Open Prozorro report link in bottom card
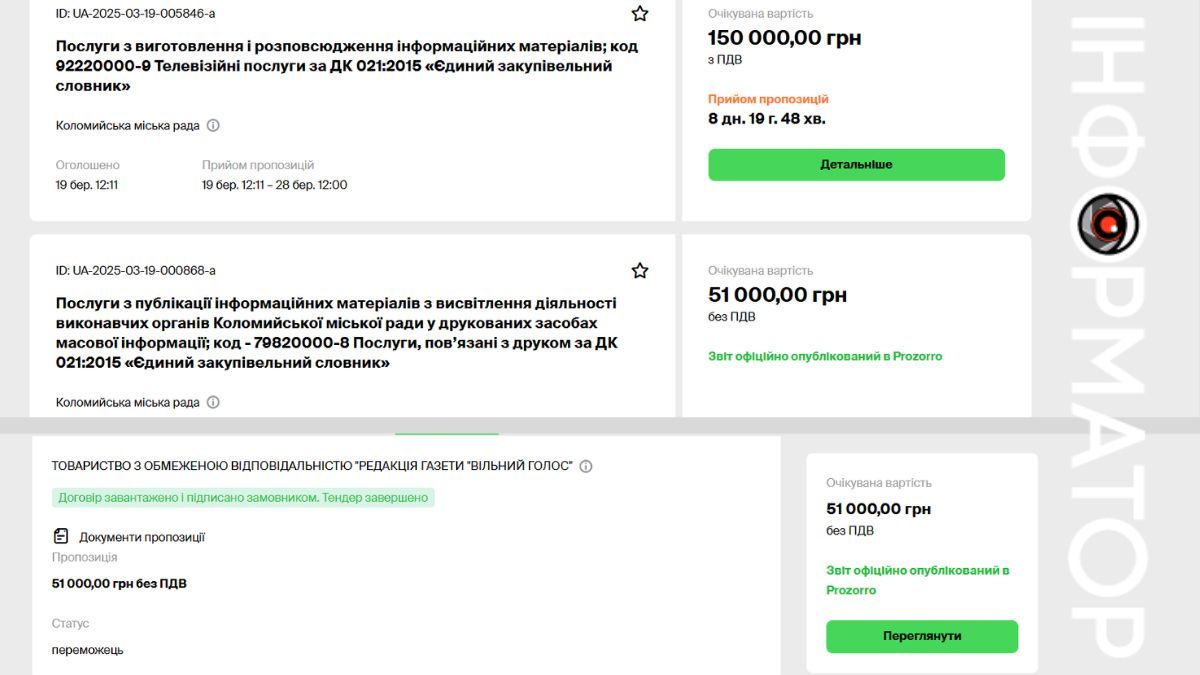 pyautogui.click(x=916, y=579)
